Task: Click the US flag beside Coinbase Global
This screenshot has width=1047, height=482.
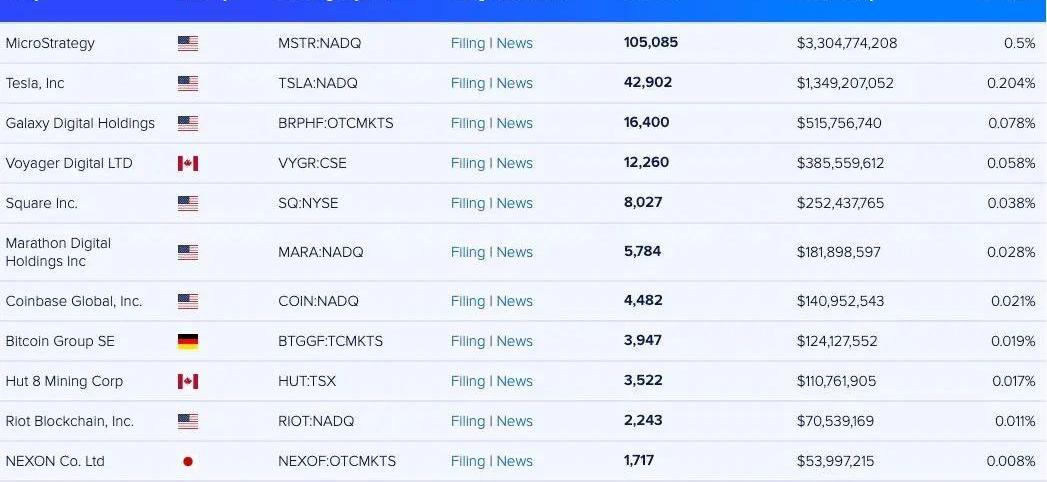Action: coord(188,301)
